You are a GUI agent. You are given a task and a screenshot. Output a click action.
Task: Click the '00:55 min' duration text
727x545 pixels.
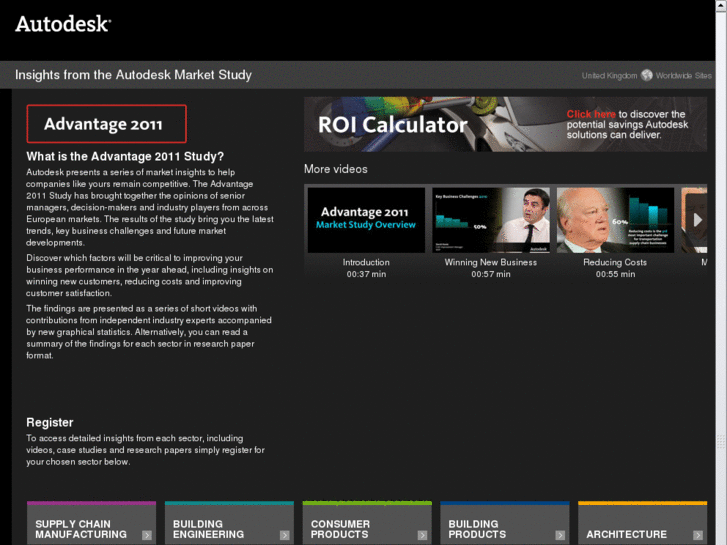[x=615, y=274]
